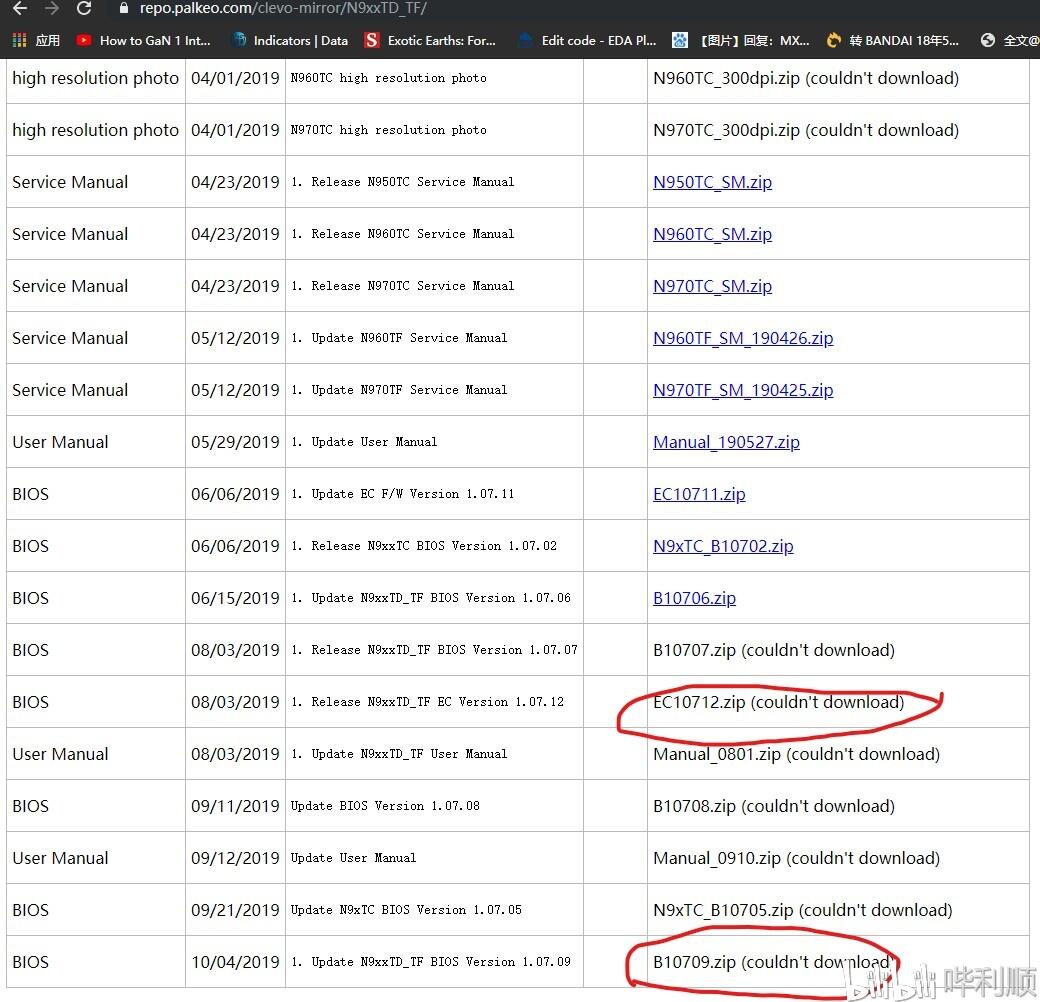Open Edit code - EDA bookmark

click(x=588, y=40)
